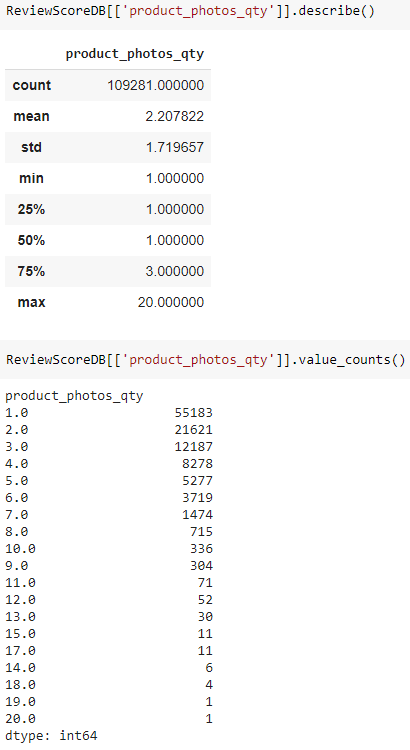Click the 50% row label
Viewport: 410px width, 750px height.
point(32,240)
